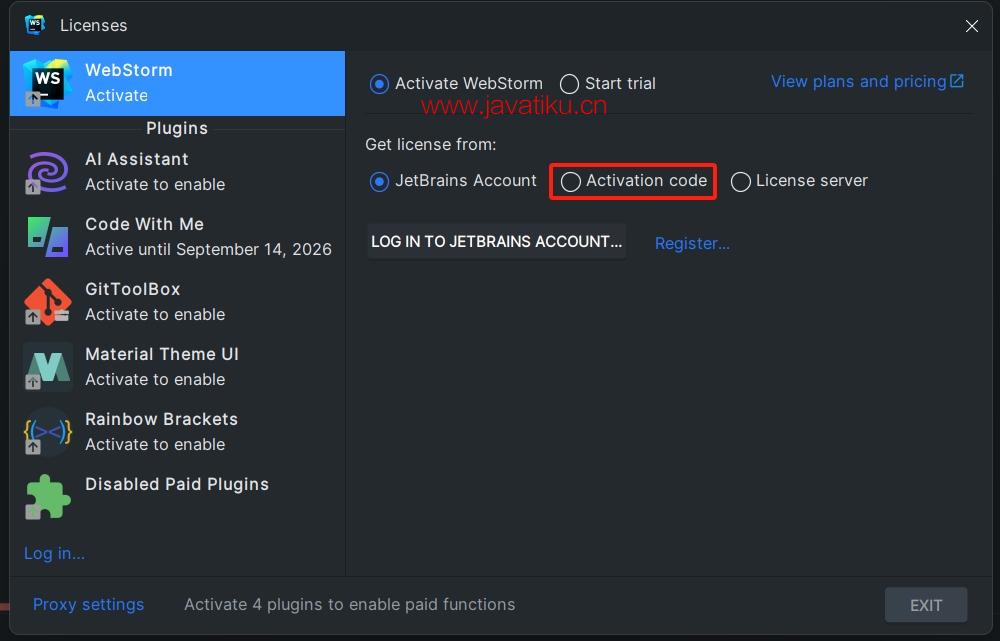Screen dimensions: 1000x641
Task: Click the Log in... link in sidebar
Action: (x=54, y=553)
